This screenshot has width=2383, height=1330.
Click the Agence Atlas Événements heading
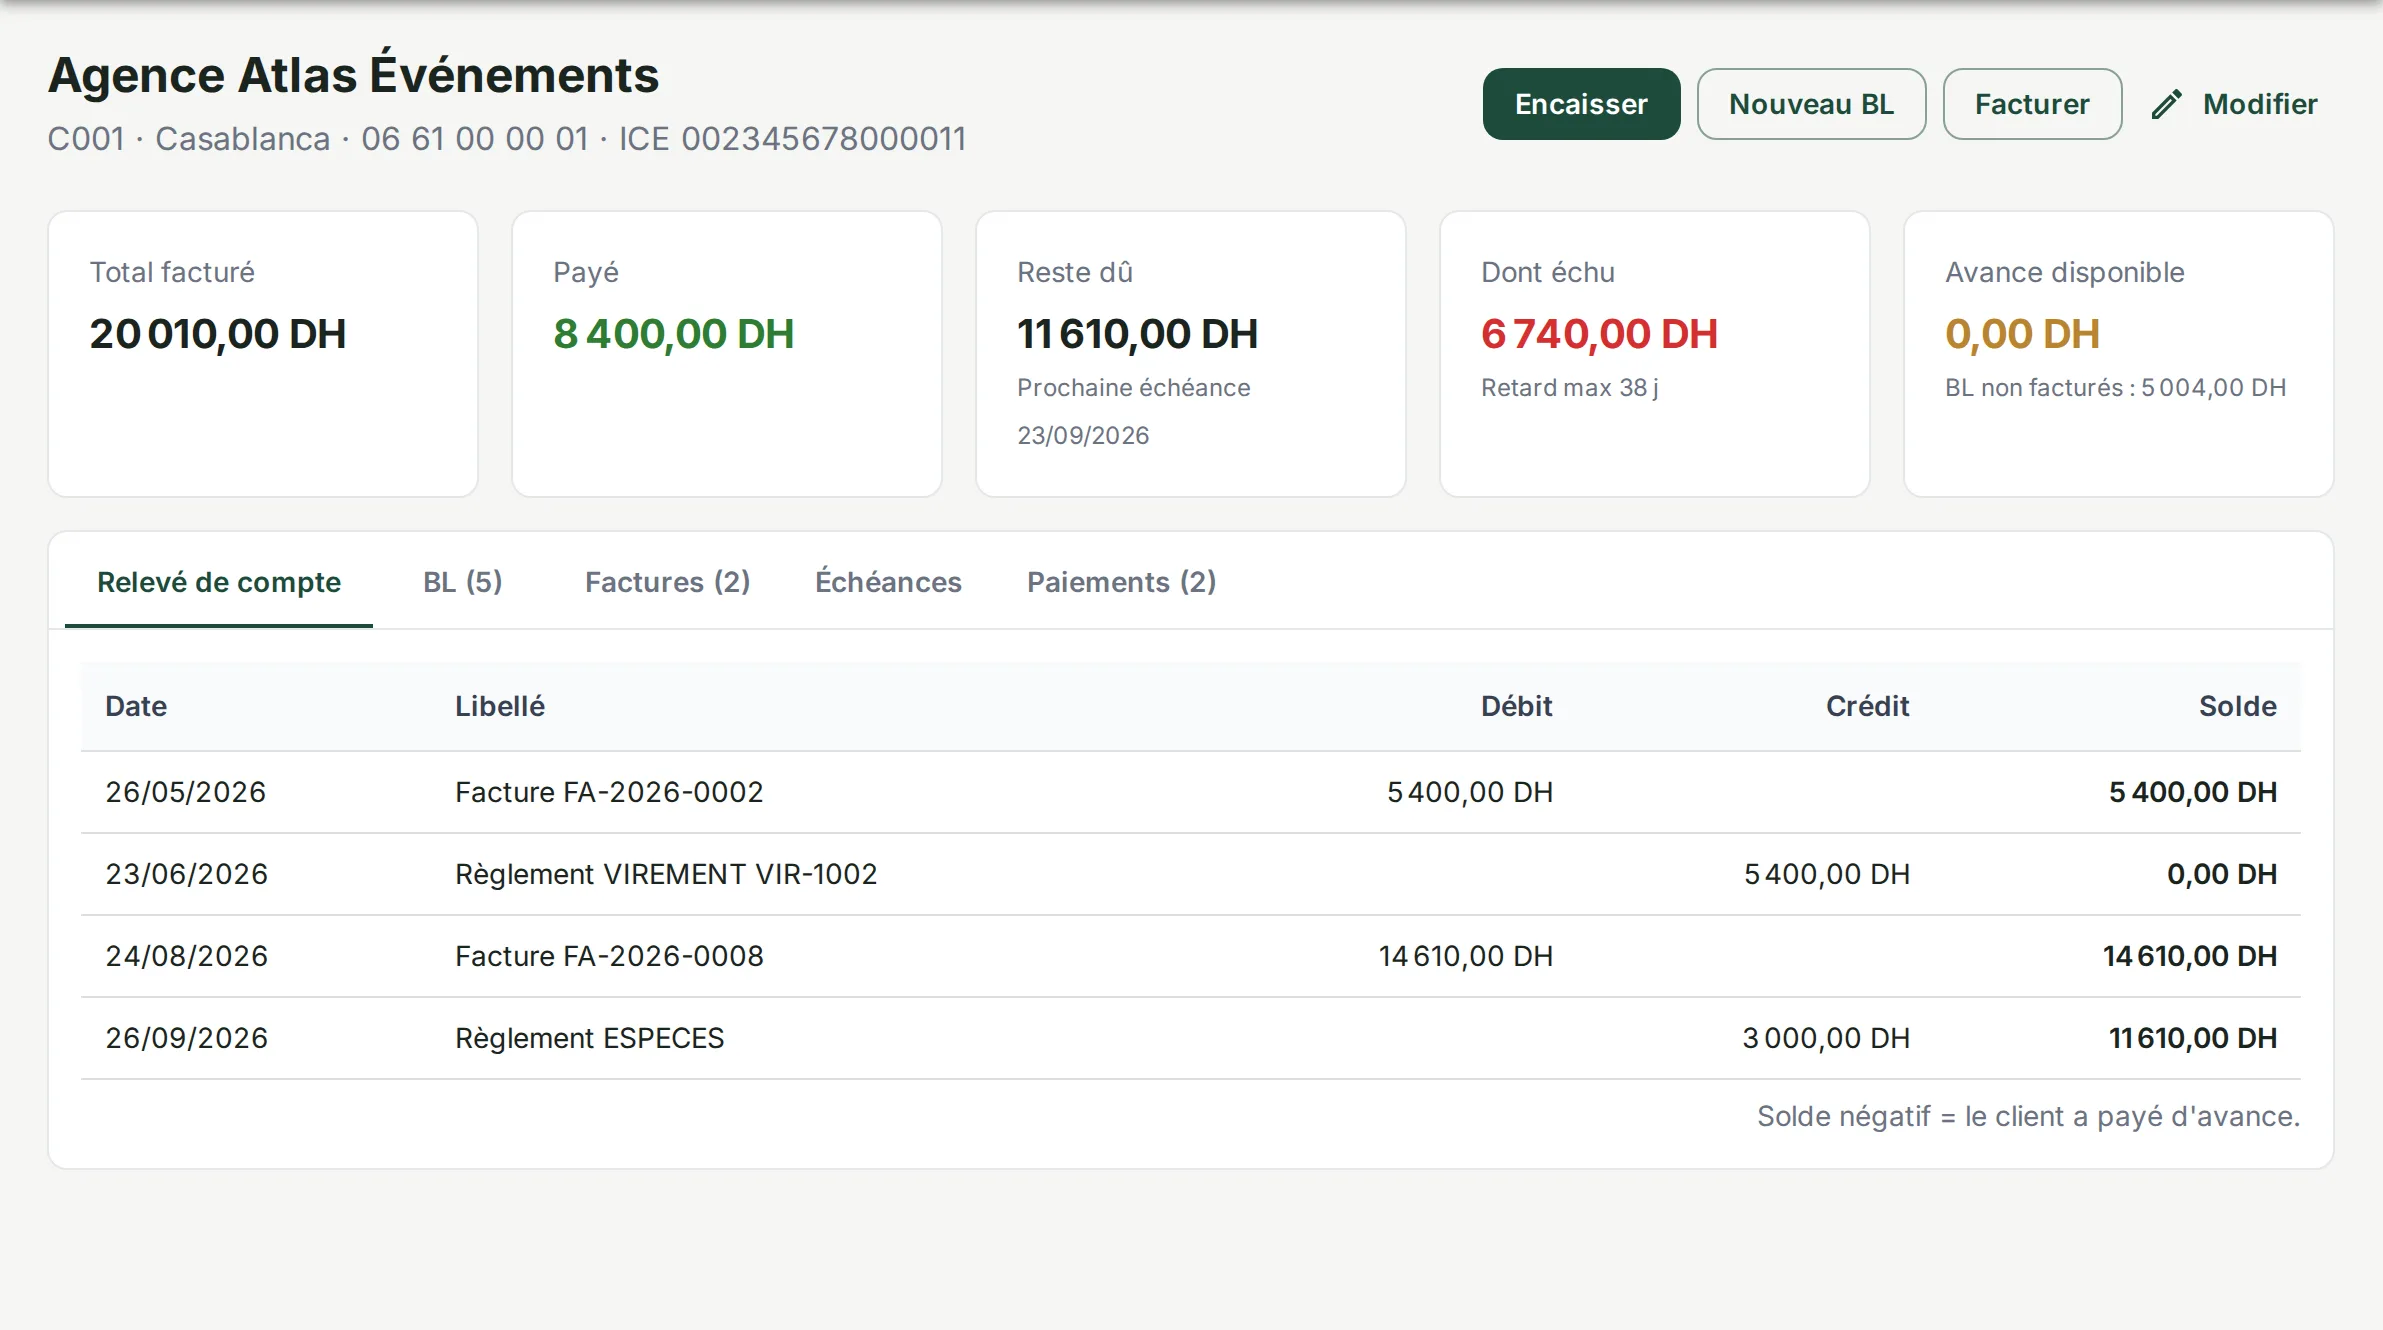coord(354,75)
